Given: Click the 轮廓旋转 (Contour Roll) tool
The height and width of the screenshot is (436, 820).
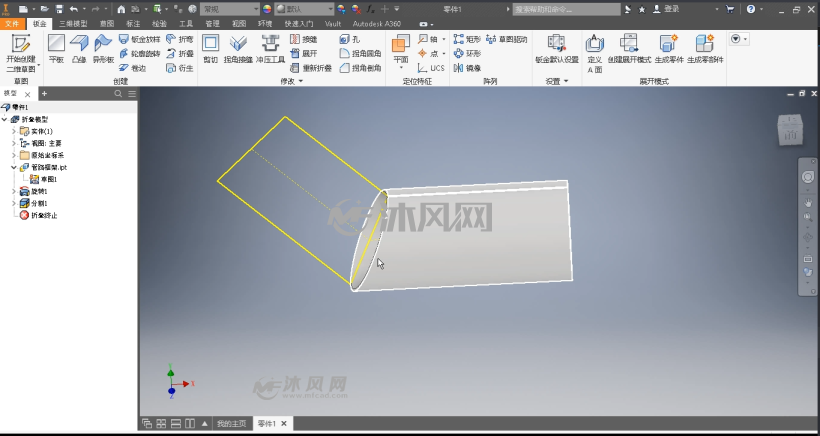Looking at the screenshot, I should pos(139,53).
